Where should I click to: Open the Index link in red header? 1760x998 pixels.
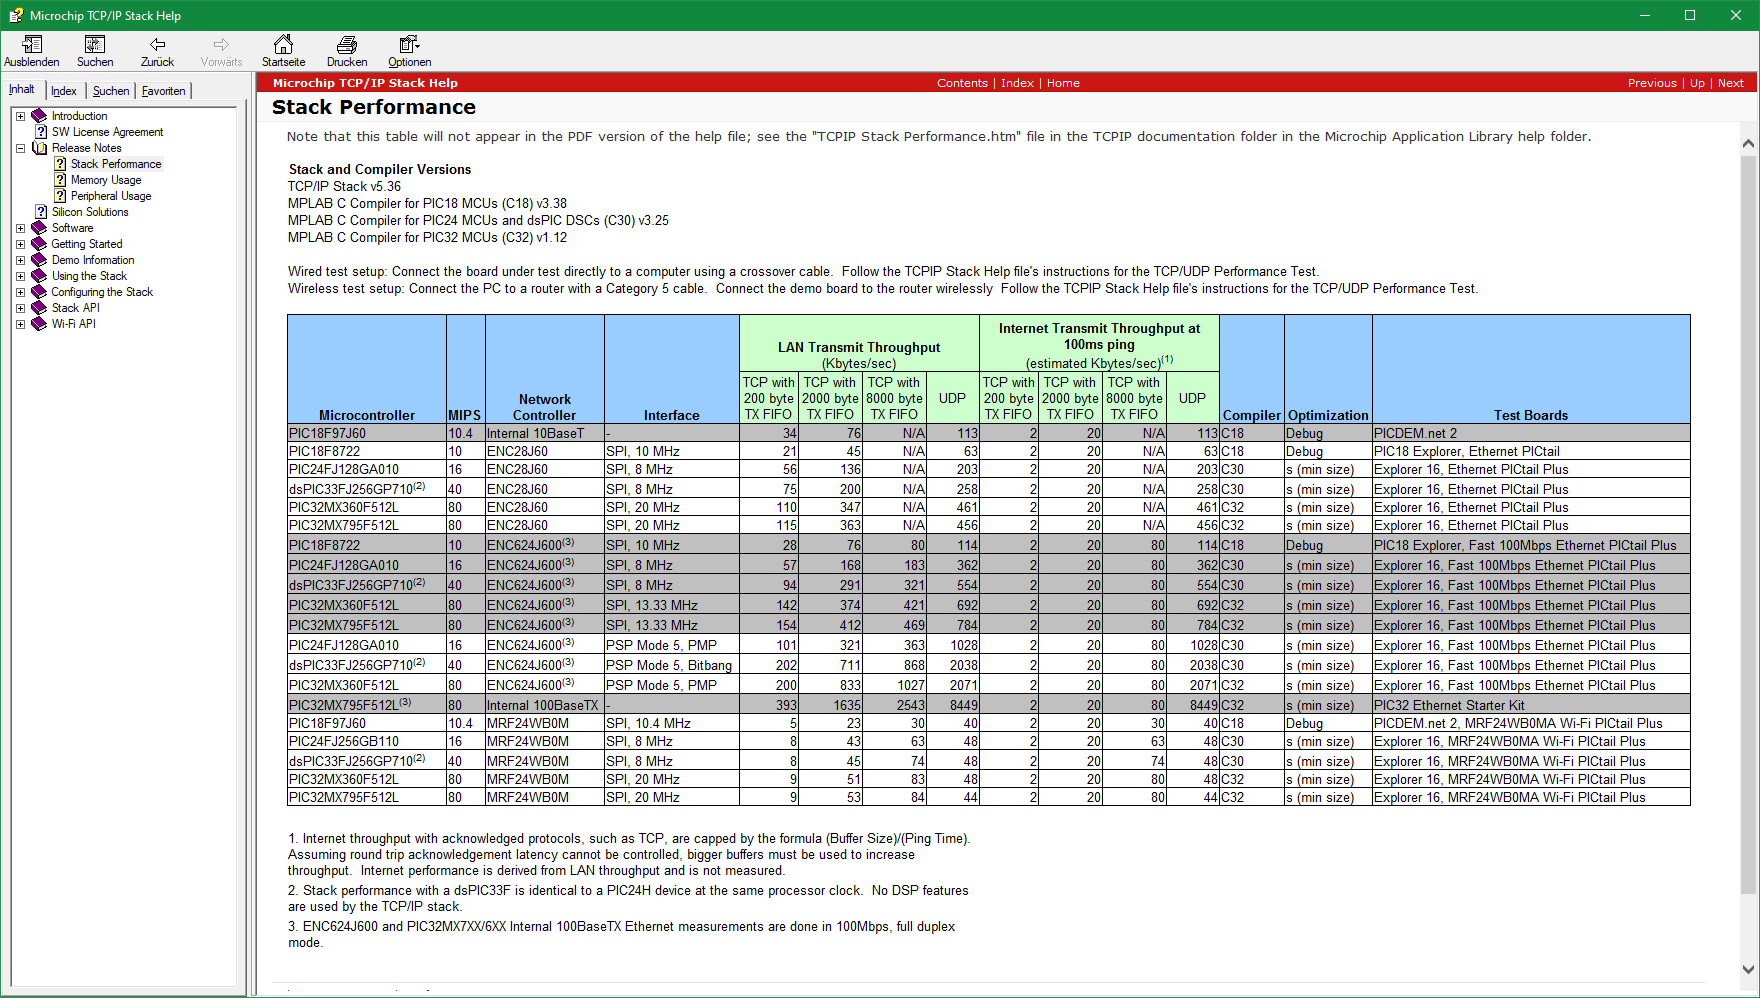[x=1017, y=83]
